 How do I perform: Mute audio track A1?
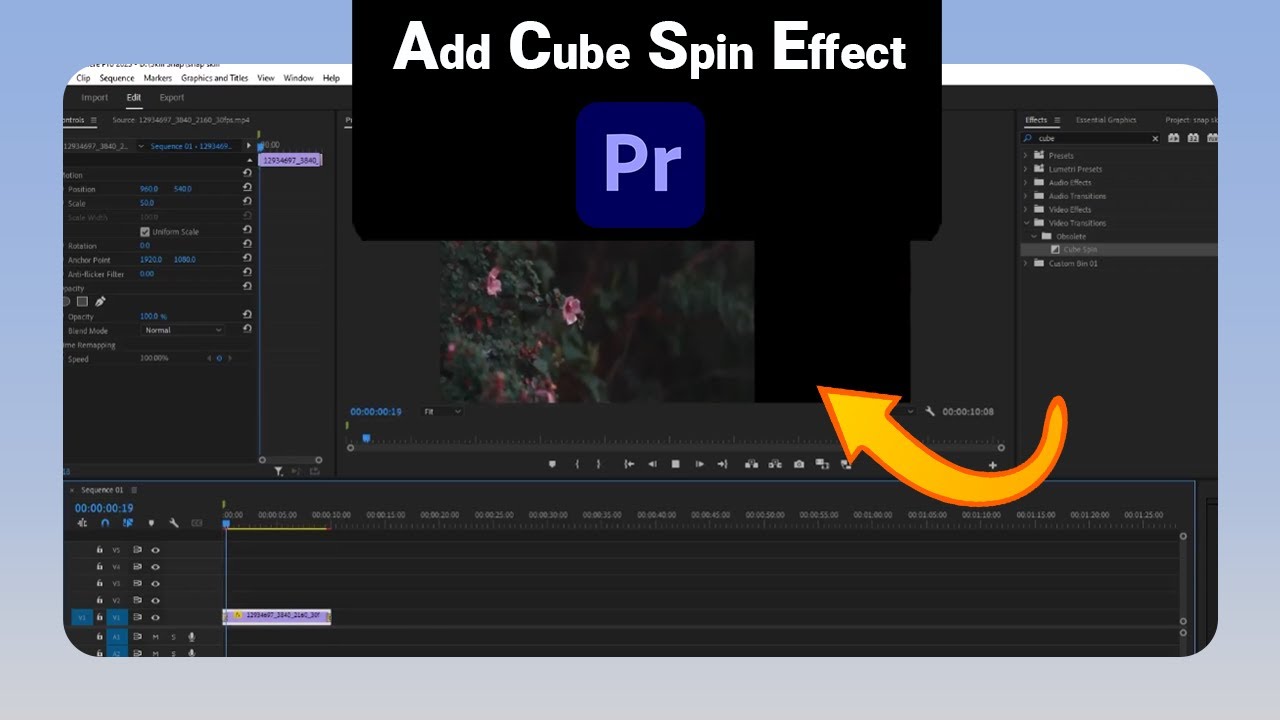(155, 637)
